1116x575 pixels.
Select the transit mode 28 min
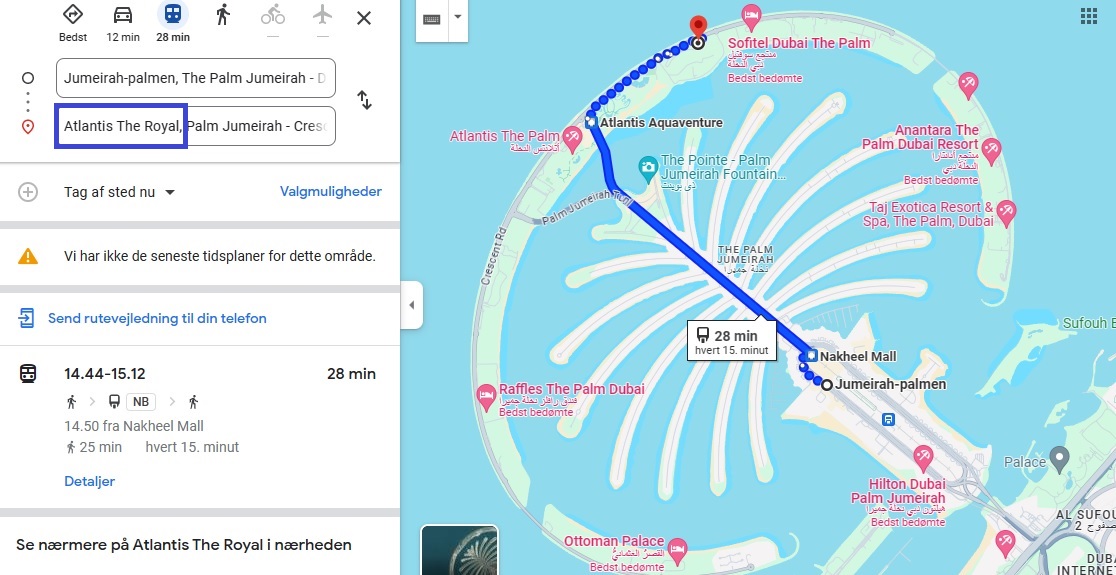[173, 22]
